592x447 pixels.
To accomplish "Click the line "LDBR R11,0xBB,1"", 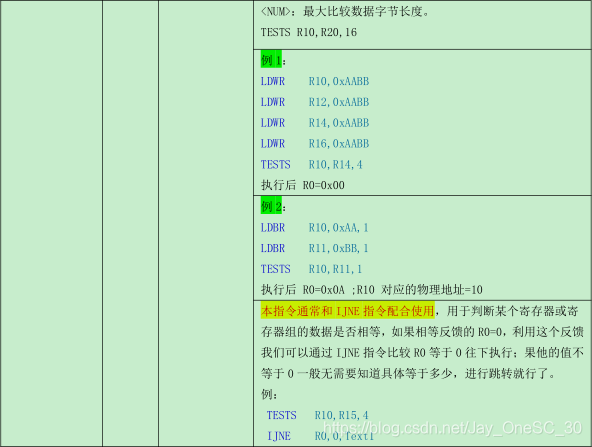I will tap(314, 248).
